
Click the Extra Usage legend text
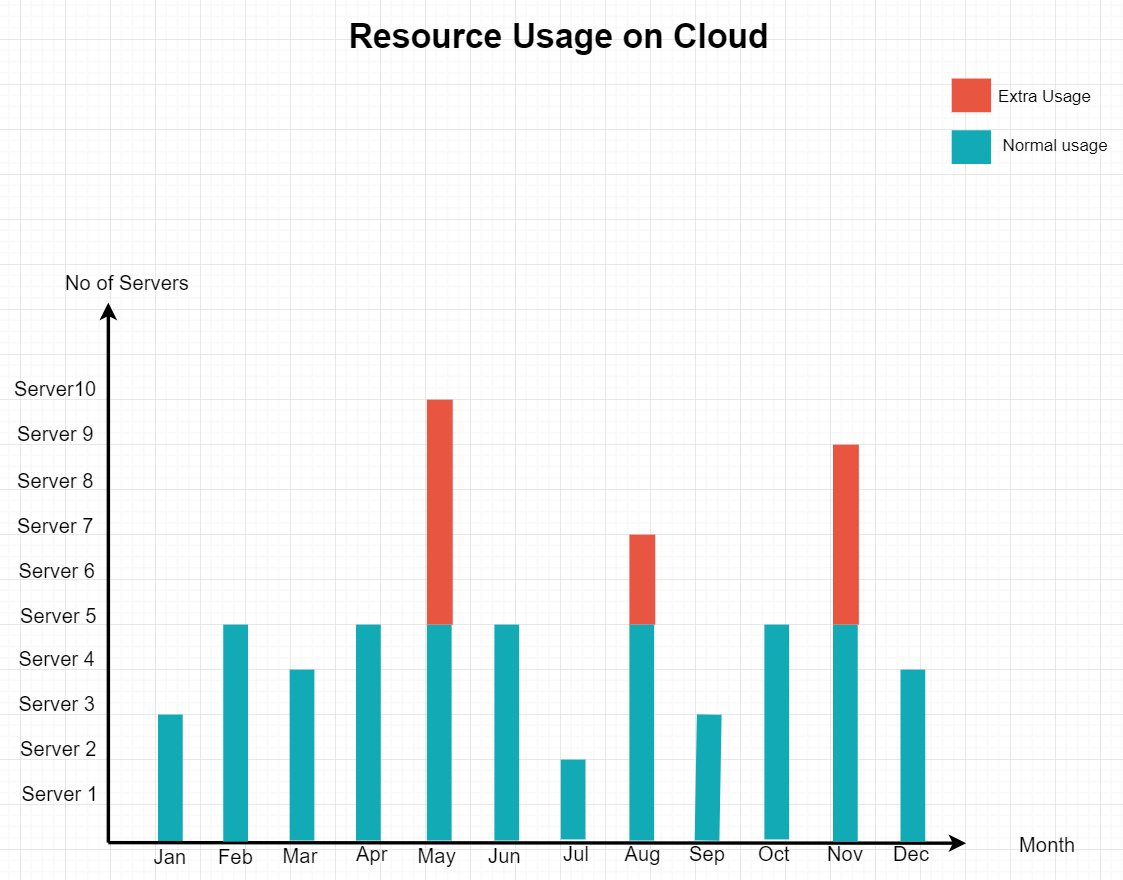[1044, 97]
